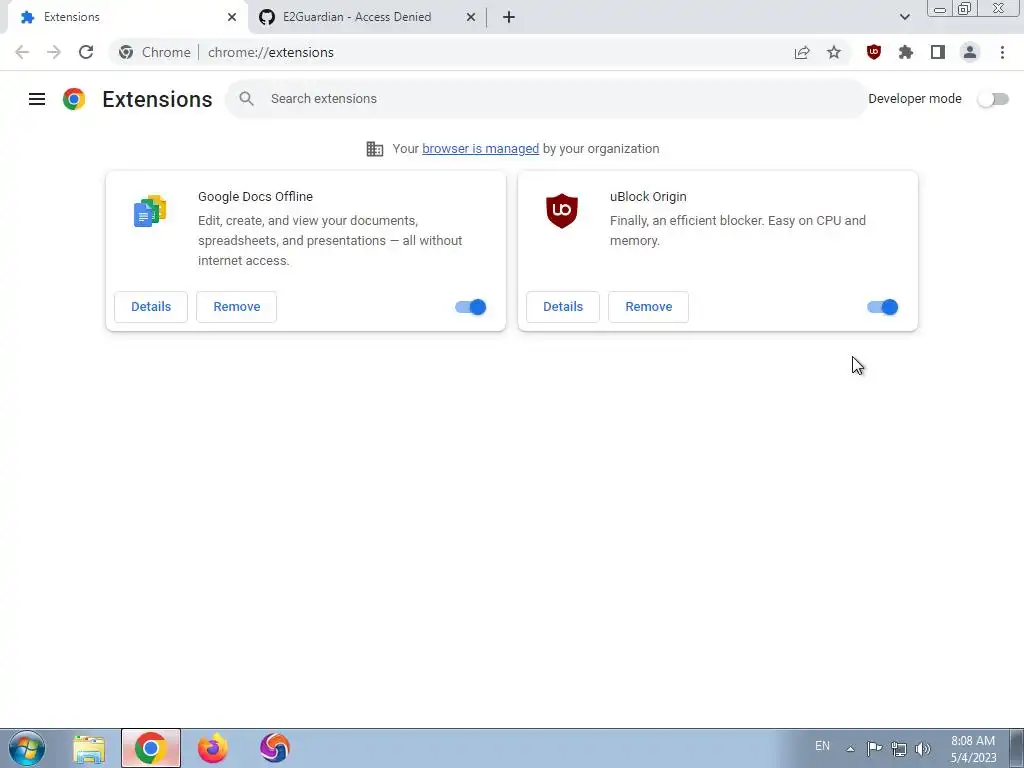Remove the Google Docs Offline extension
1024x768 pixels.
point(236,307)
